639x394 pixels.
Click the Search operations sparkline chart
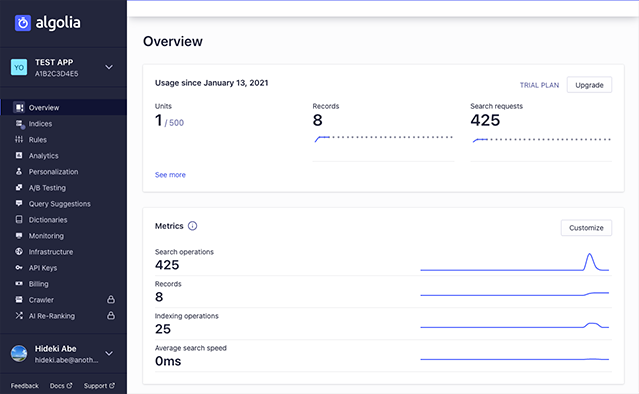point(515,262)
